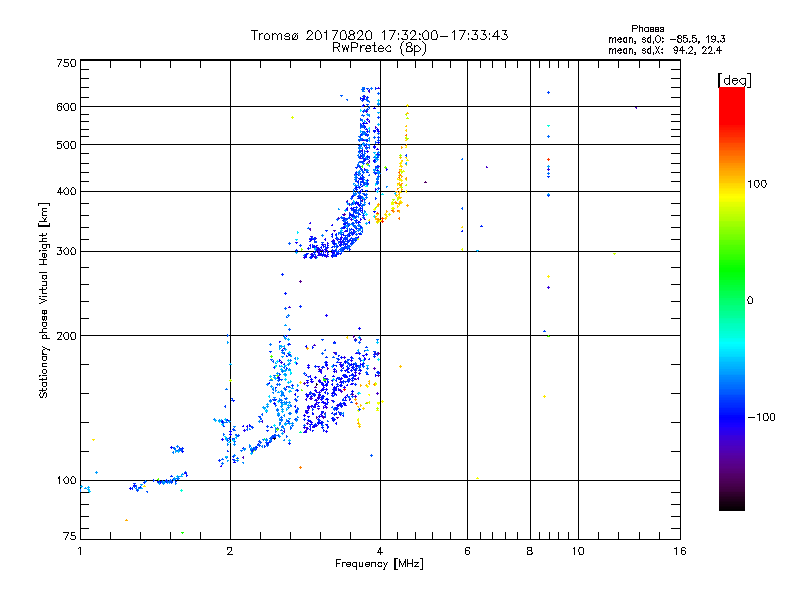Click the y-axis tick label '600'
This screenshot has height=600, width=800.
[66, 107]
